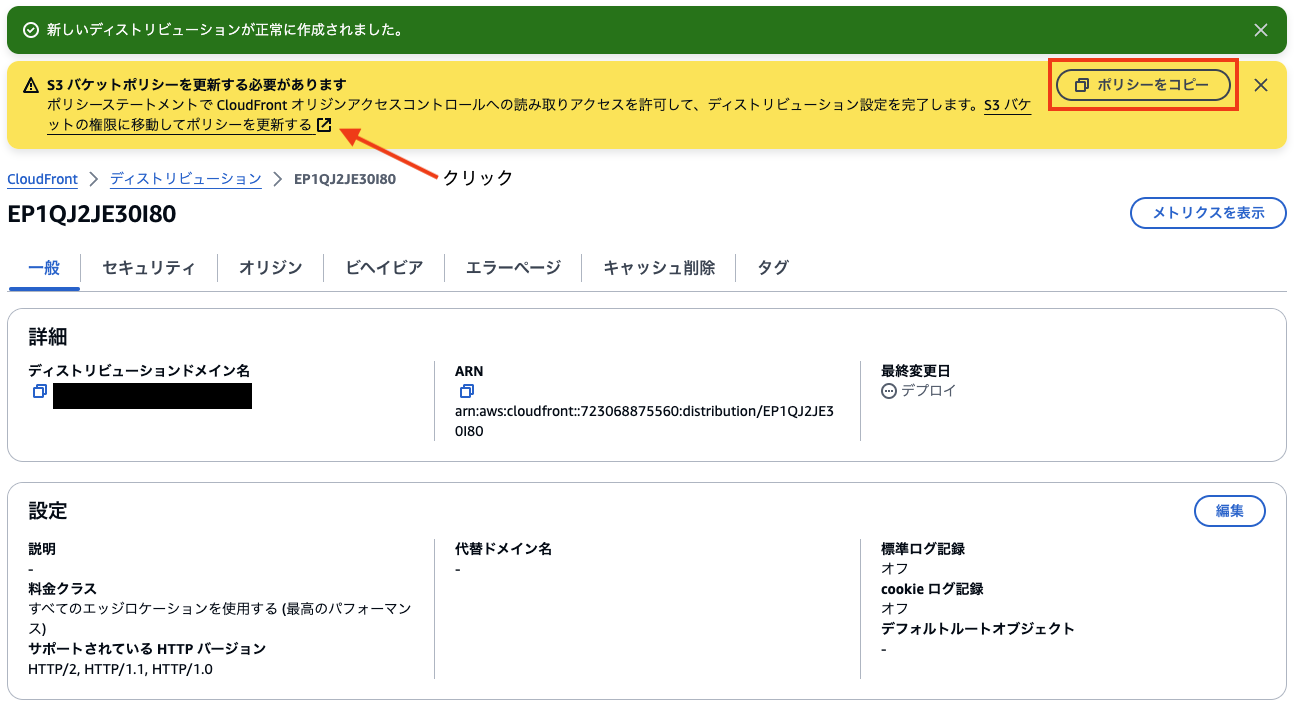1294x709 pixels.
Task: Click the デプロイ status text
Action: (x=928, y=391)
